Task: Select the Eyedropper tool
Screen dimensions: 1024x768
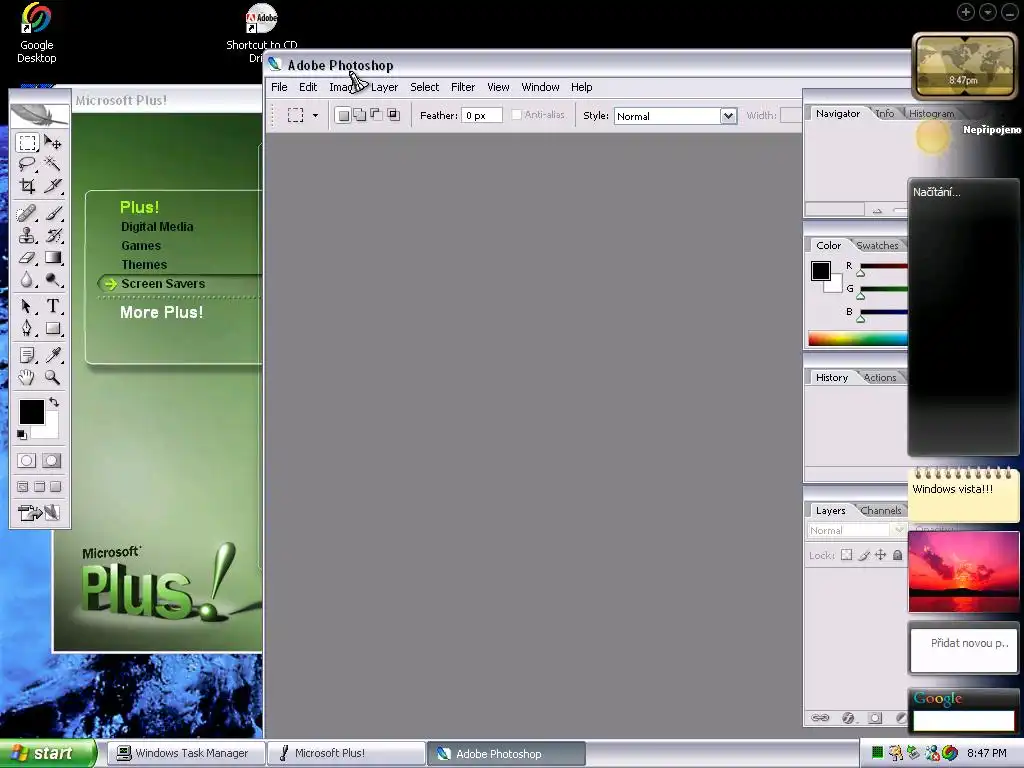Action: 53,355
